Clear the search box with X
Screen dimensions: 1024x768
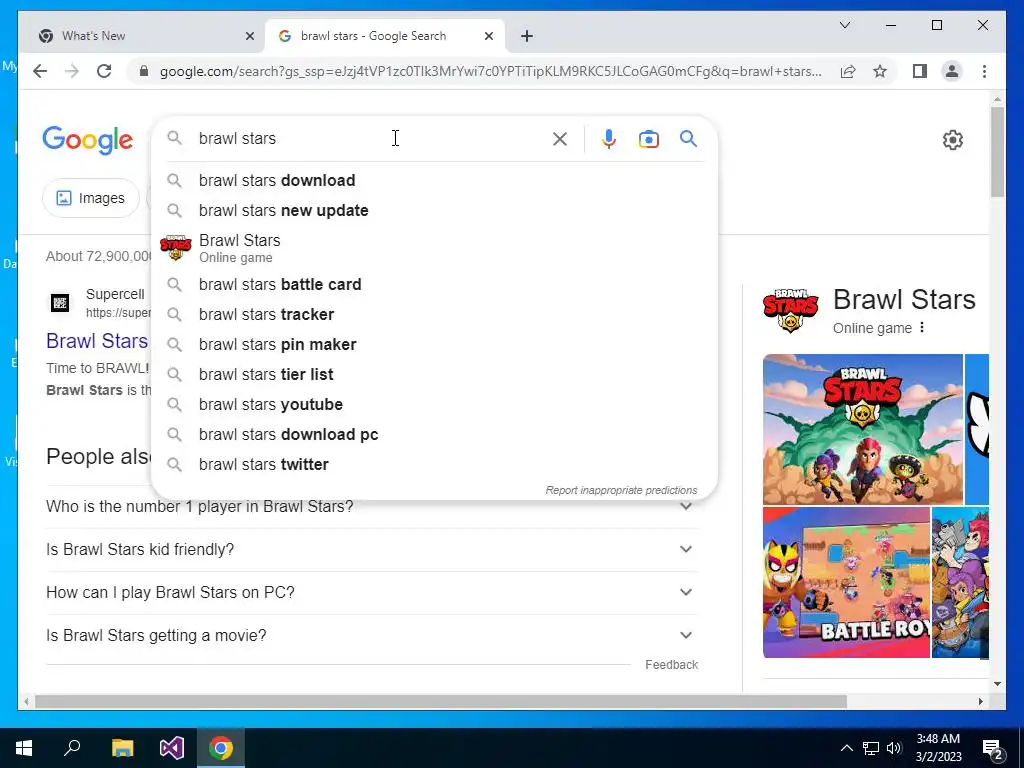tap(560, 138)
